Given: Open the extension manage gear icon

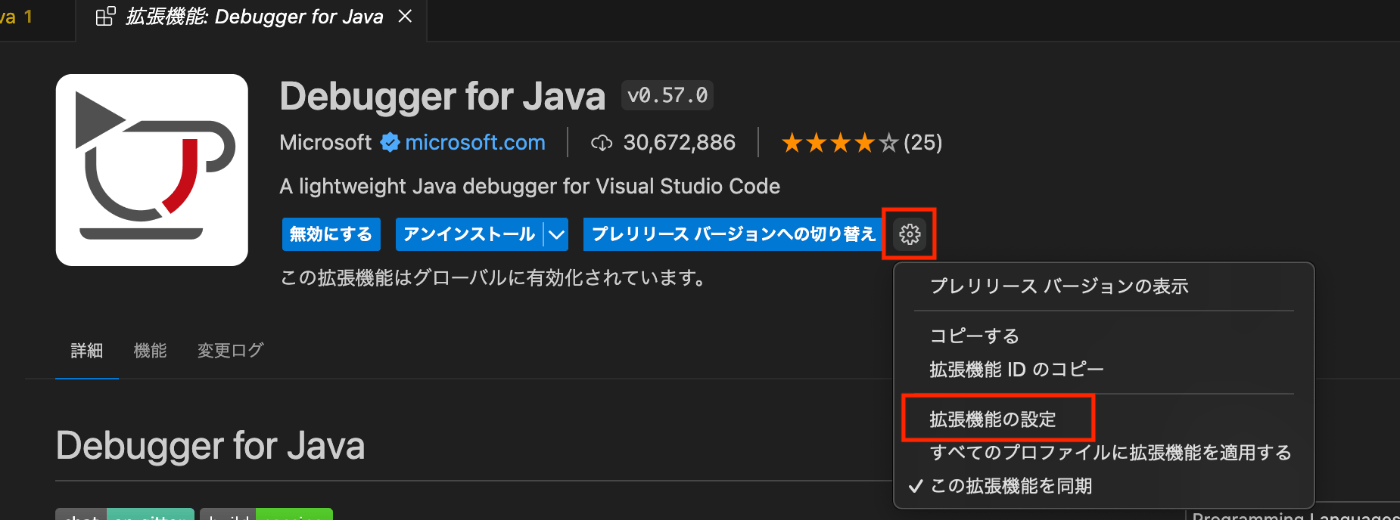Looking at the screenshot, I should (x=909, y=235).
